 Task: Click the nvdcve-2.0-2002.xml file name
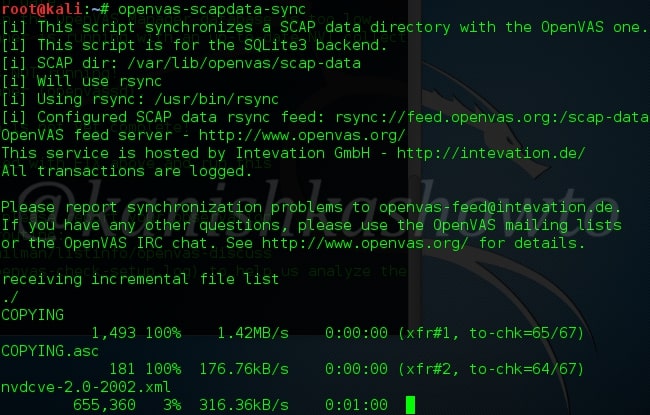coord(86,387)
